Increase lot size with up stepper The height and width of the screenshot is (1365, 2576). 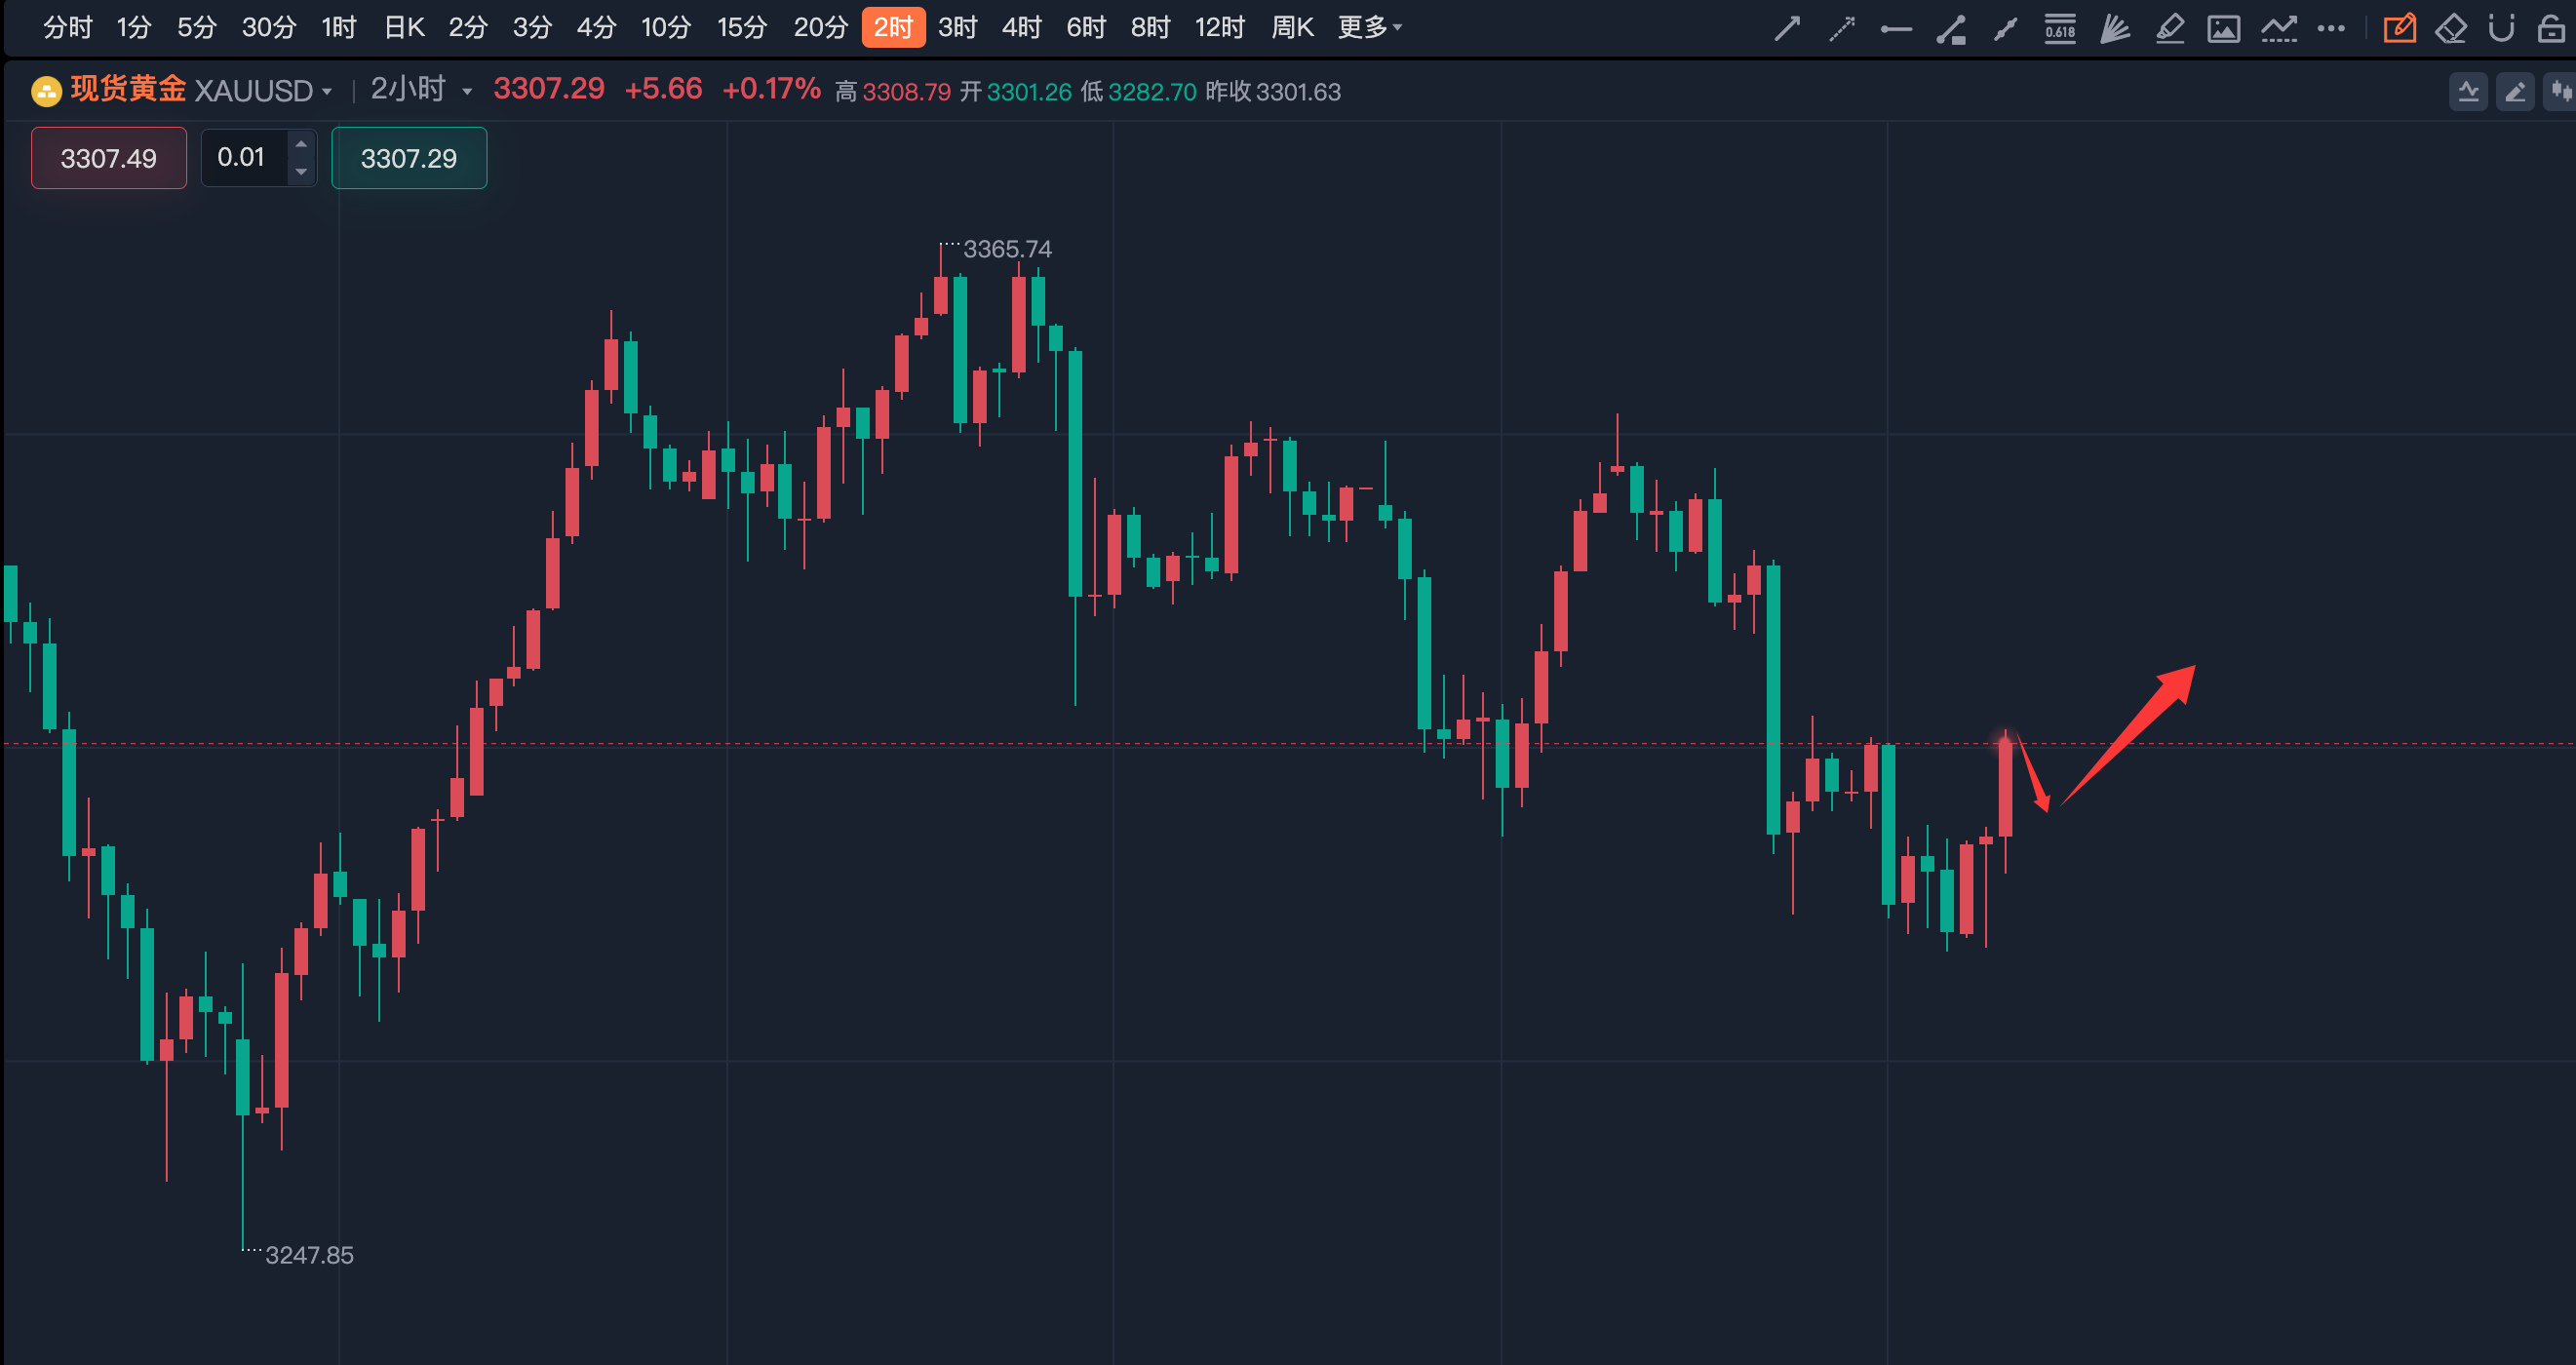click(x=301, y=145)
